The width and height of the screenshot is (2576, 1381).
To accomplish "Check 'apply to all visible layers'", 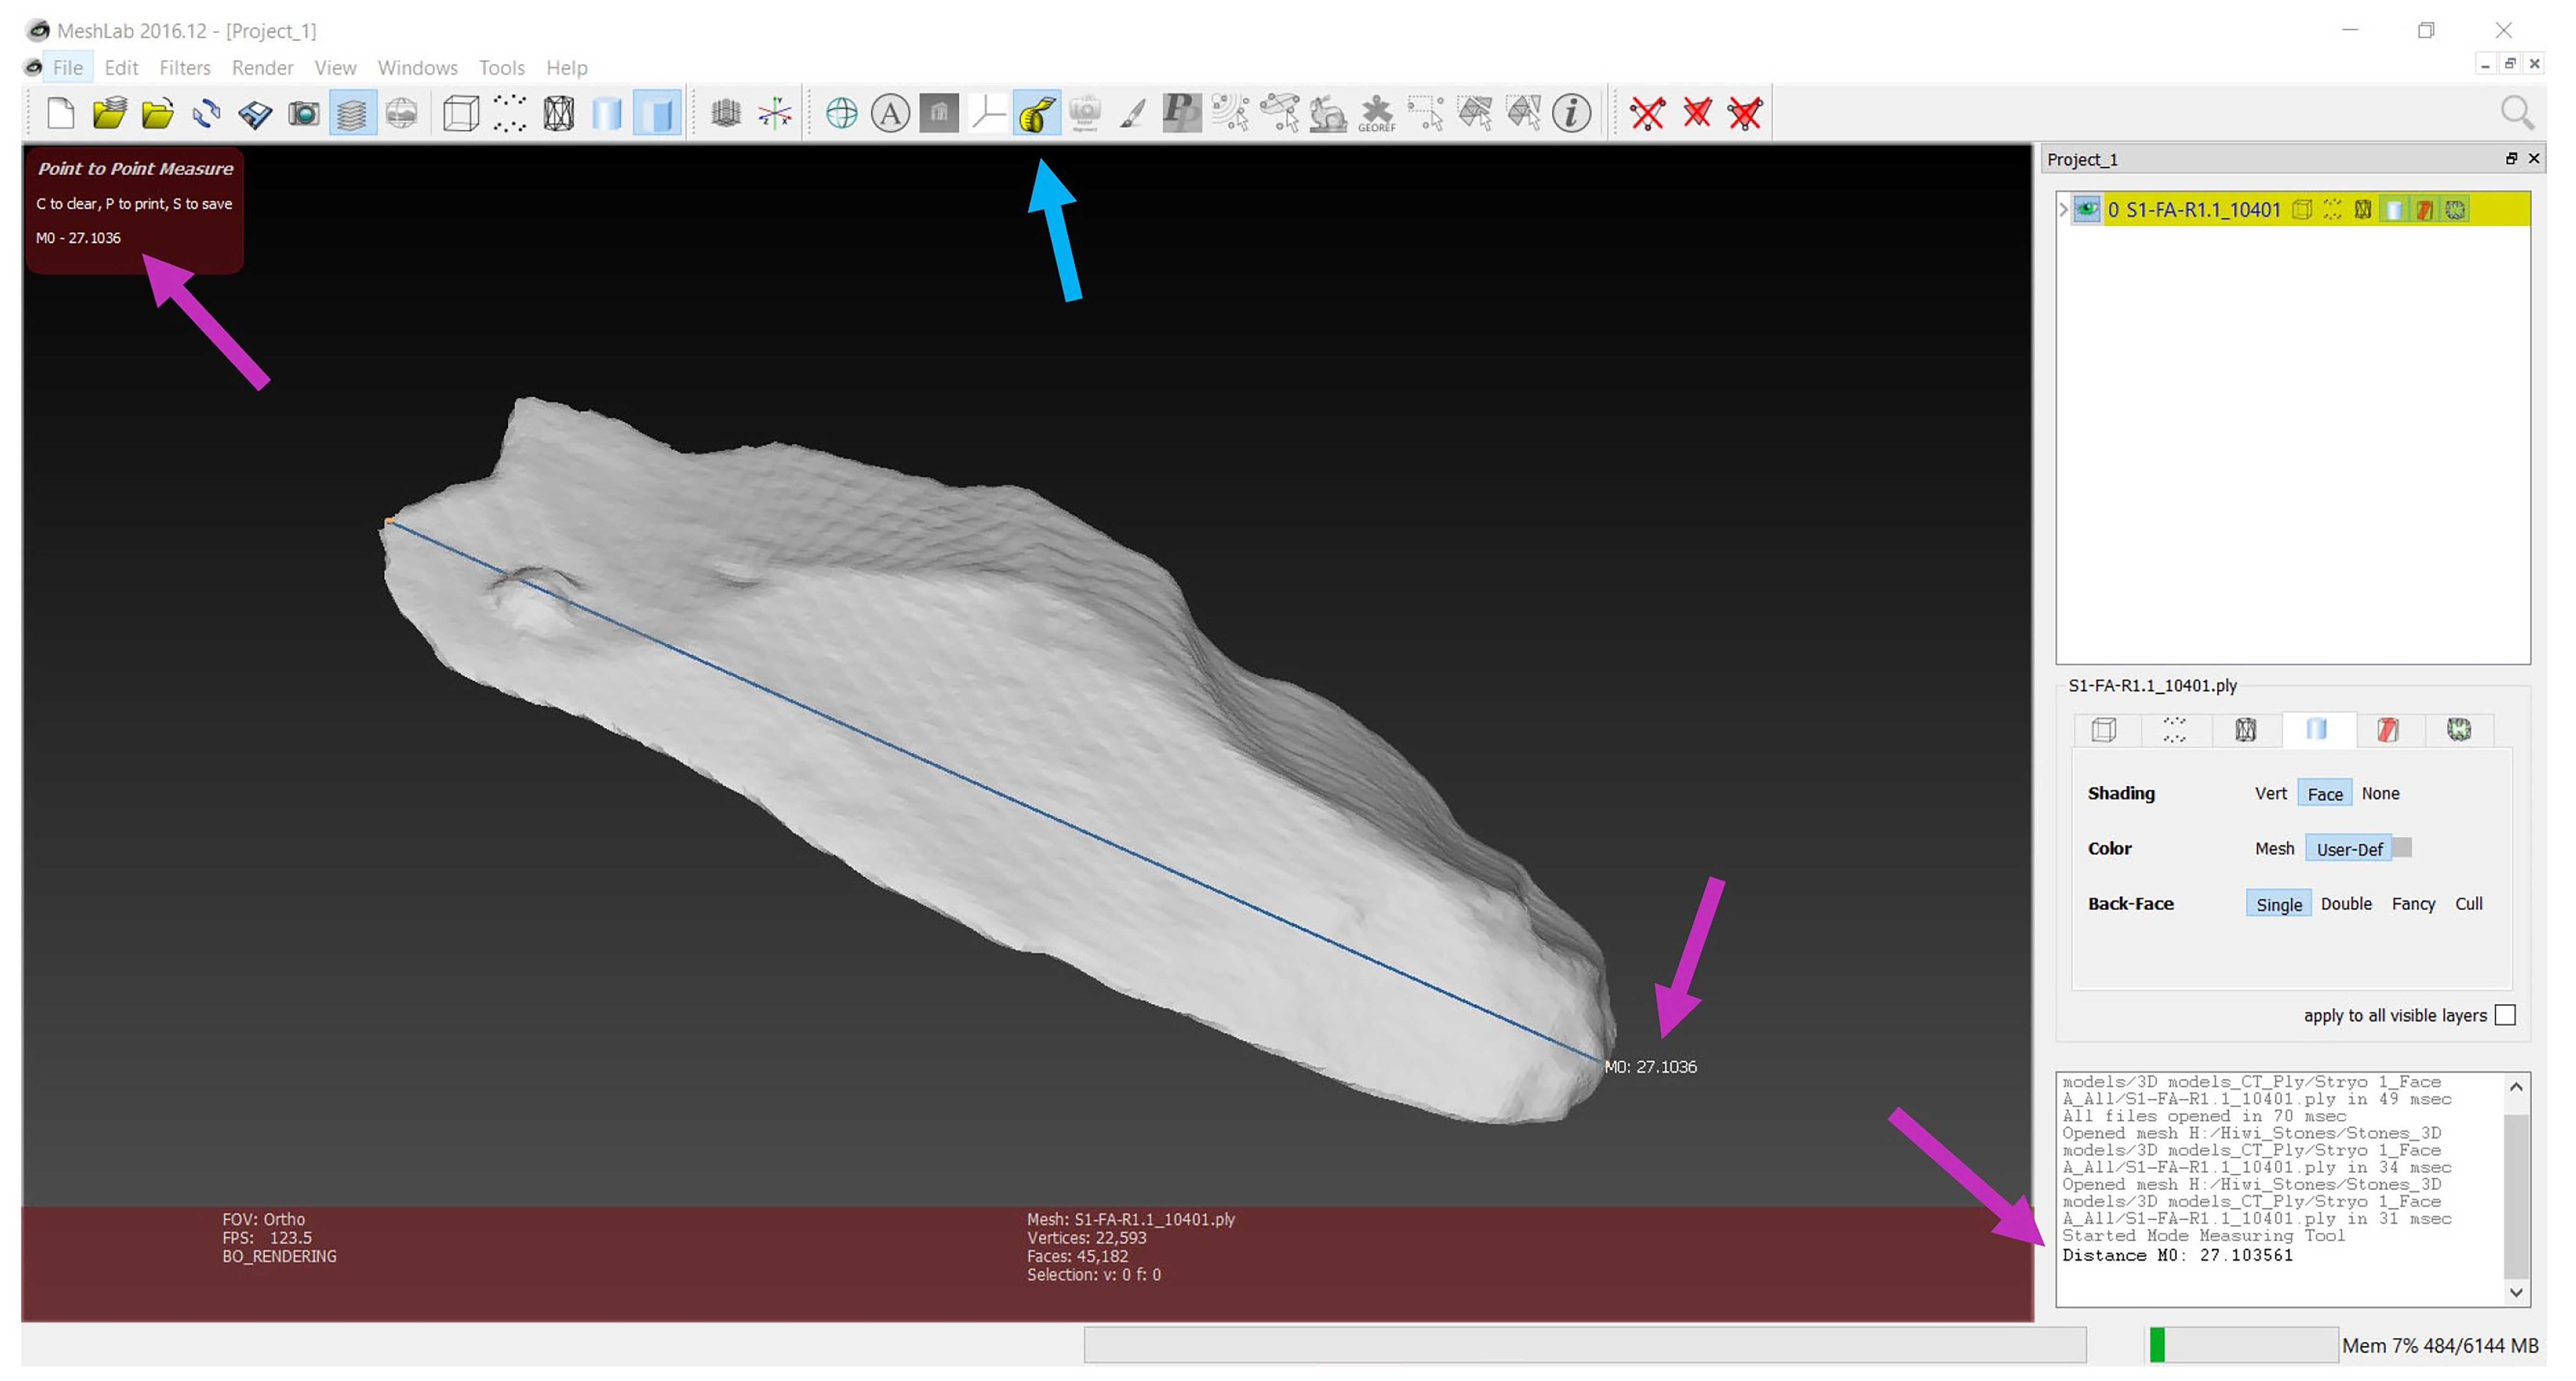I will click(2505, 1015).
